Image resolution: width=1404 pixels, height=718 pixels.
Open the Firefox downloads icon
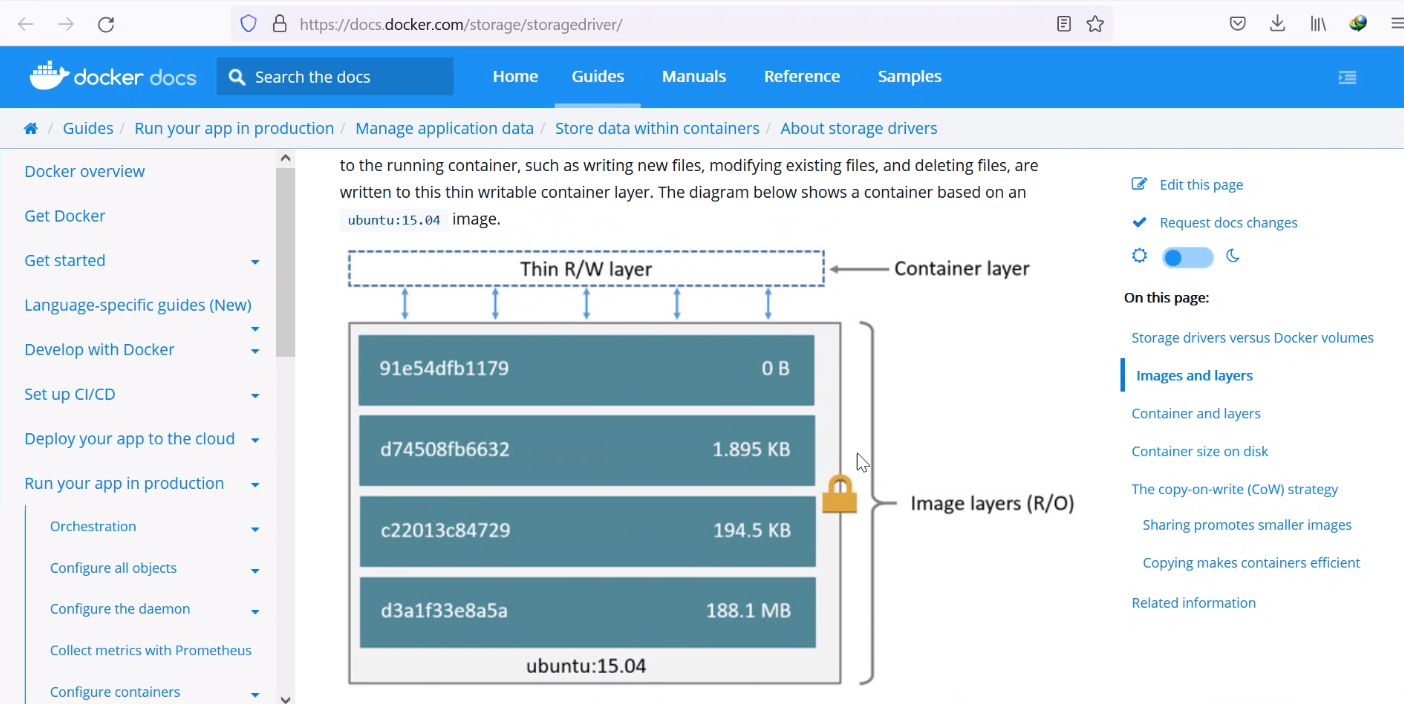[1277, 24]
